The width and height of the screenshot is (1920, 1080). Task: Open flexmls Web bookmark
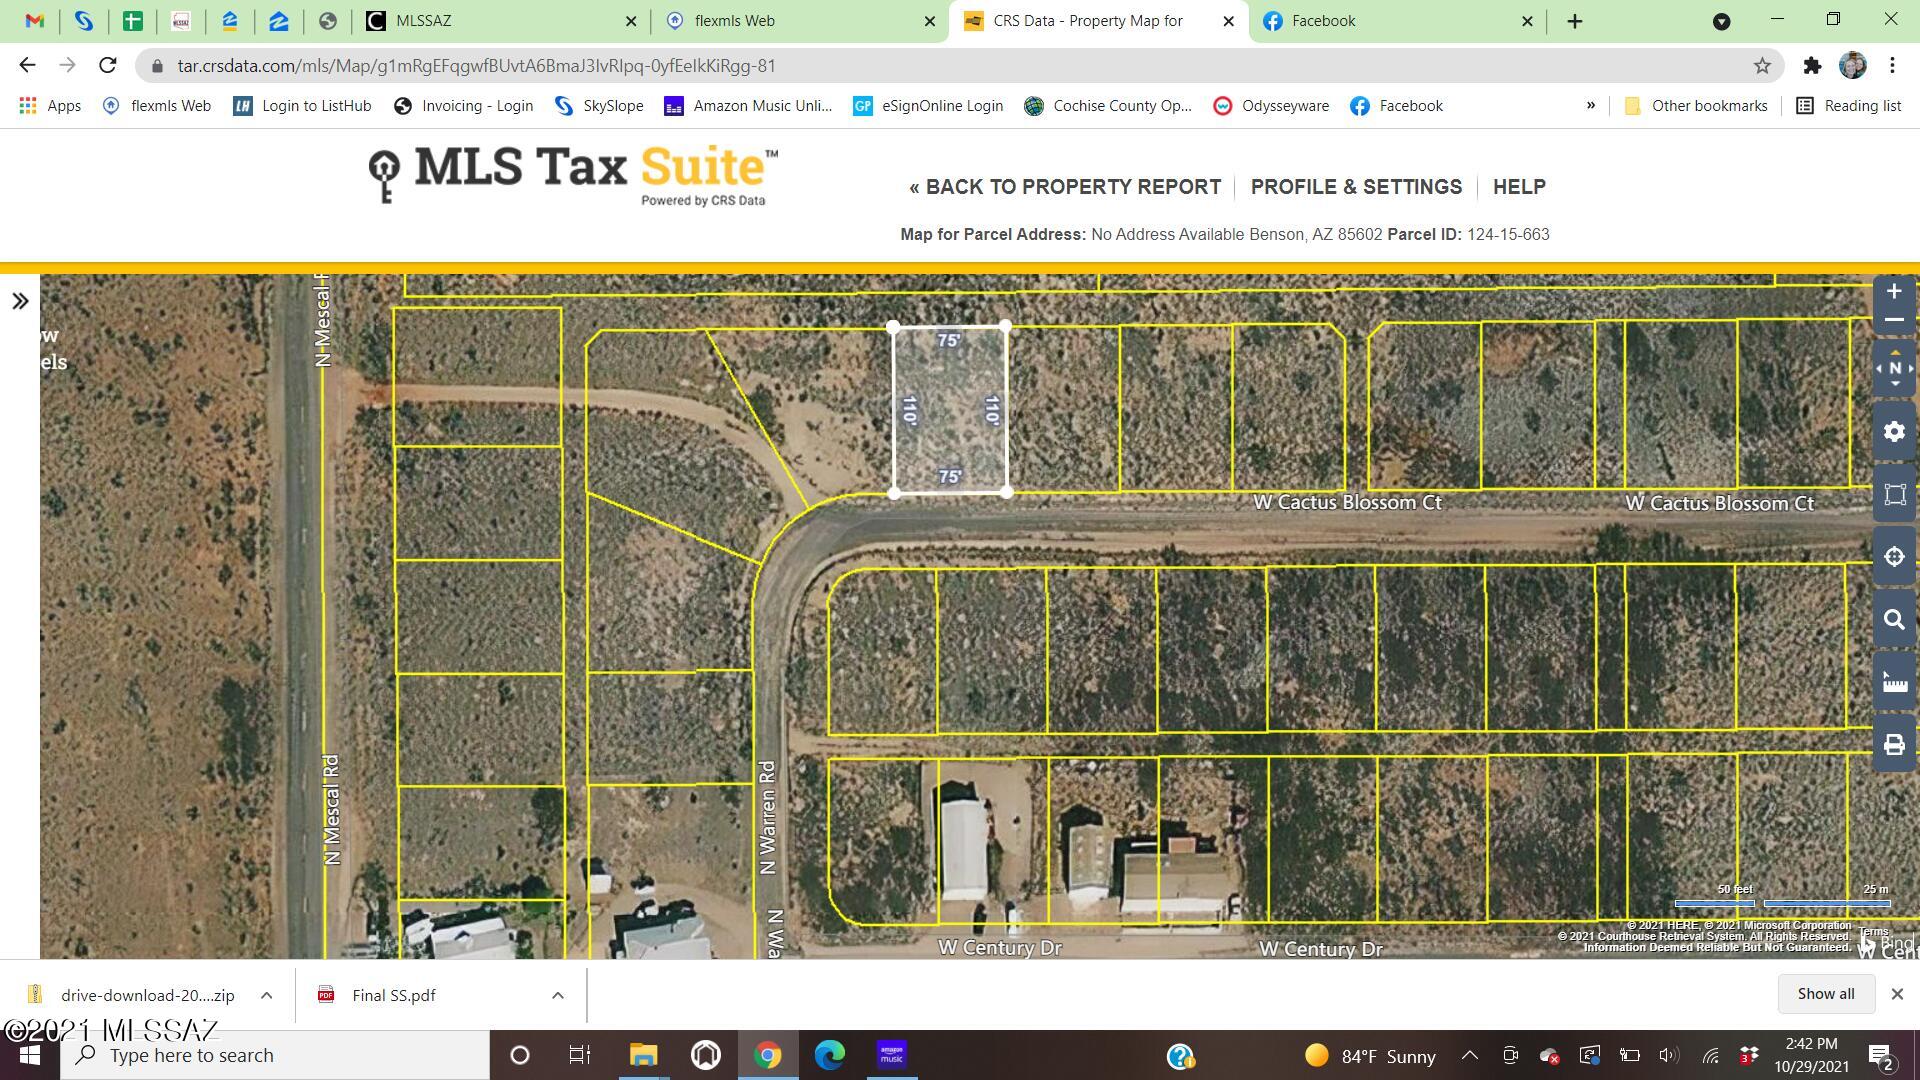click(157, 106)
